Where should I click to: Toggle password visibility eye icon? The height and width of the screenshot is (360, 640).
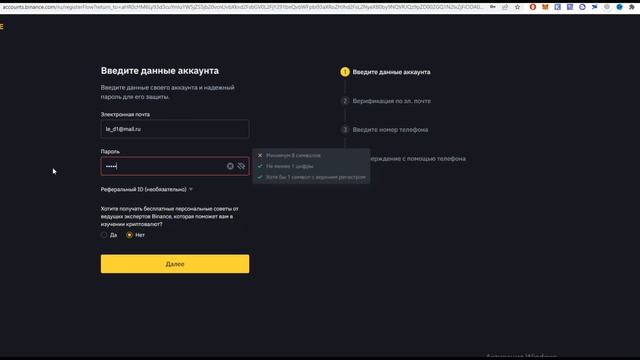tap(241, 166)
